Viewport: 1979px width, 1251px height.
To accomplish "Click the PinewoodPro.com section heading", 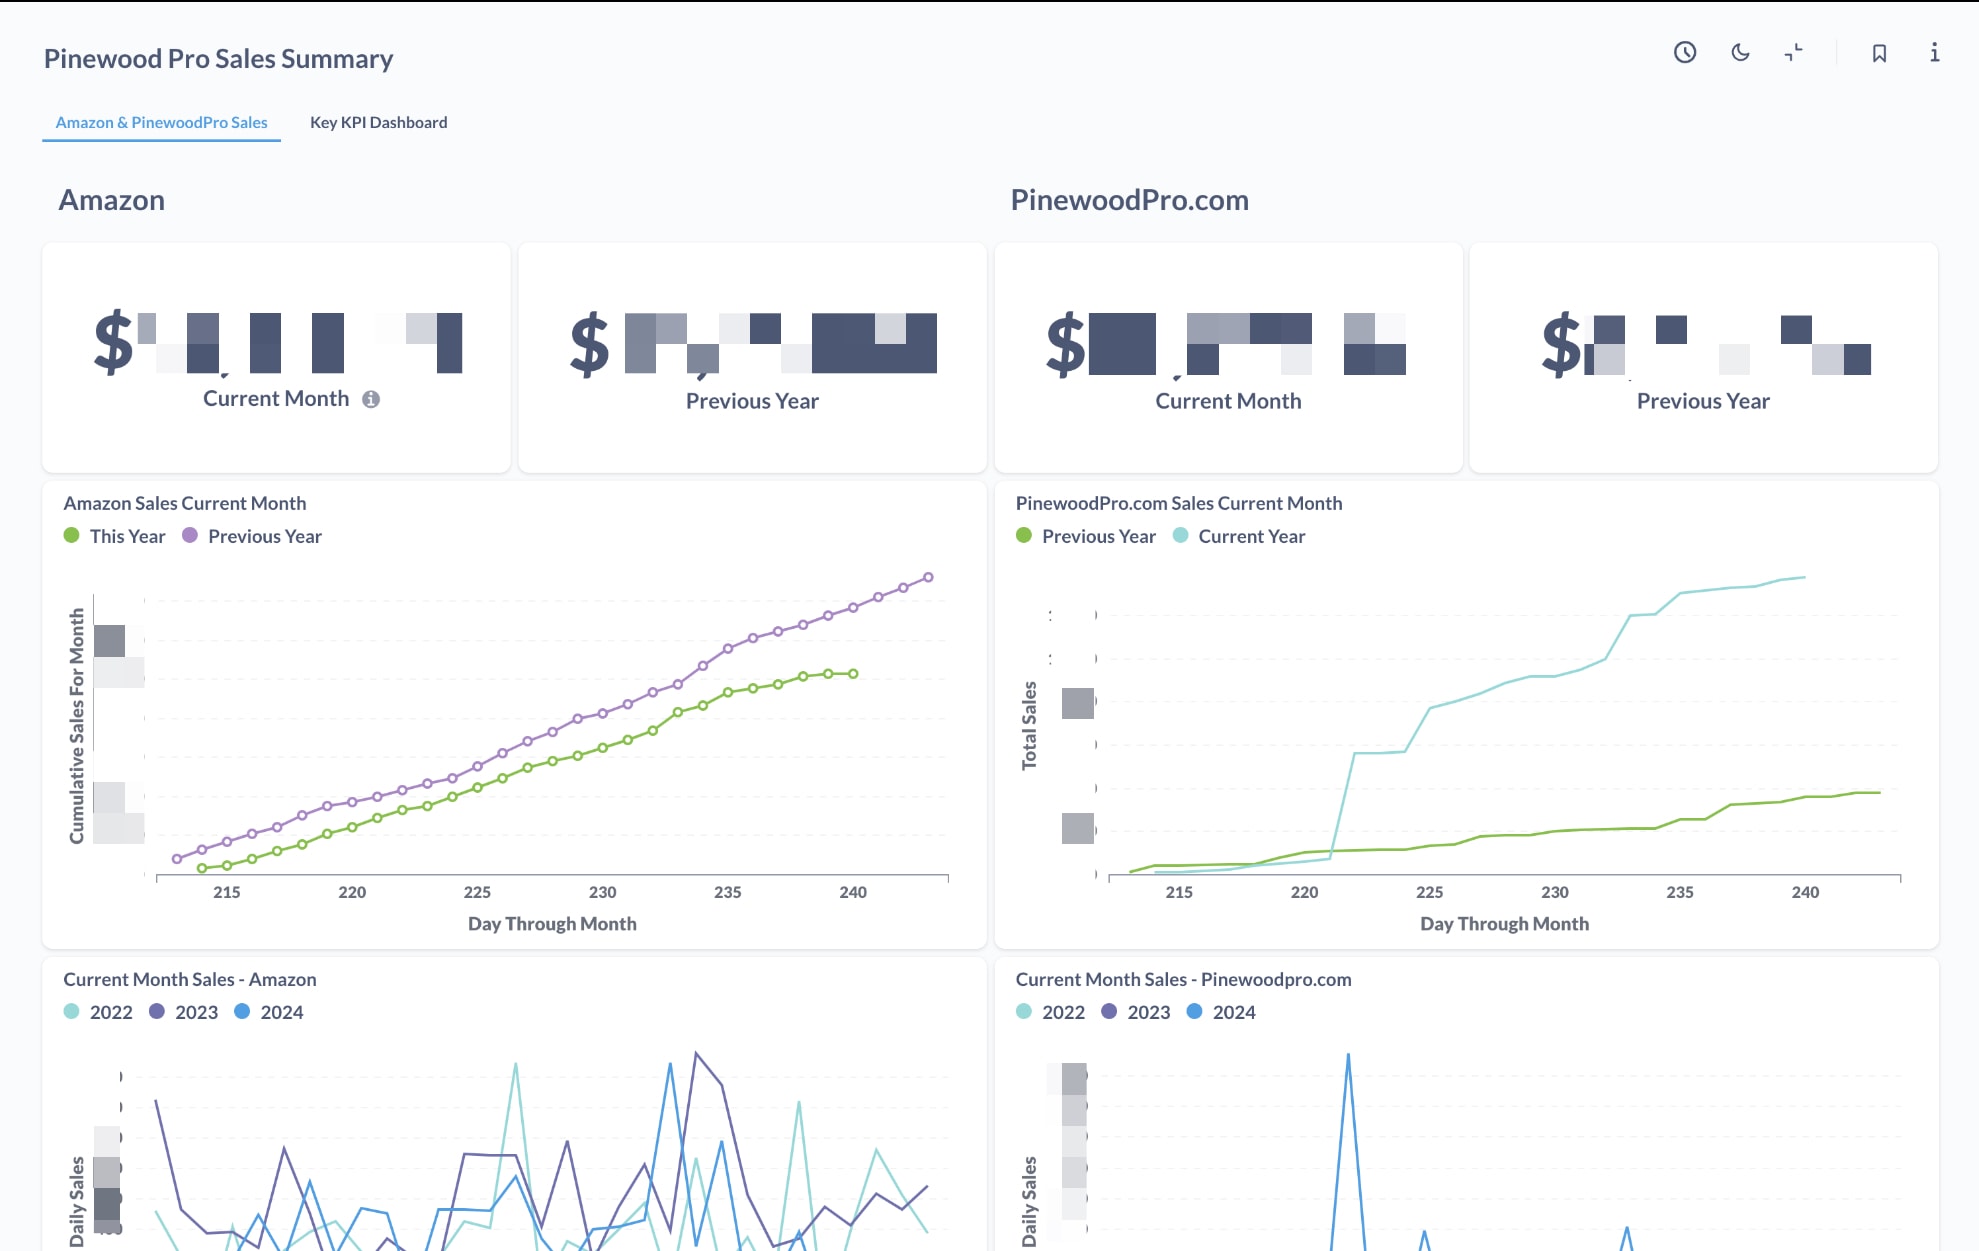I will coord(1130,200).
